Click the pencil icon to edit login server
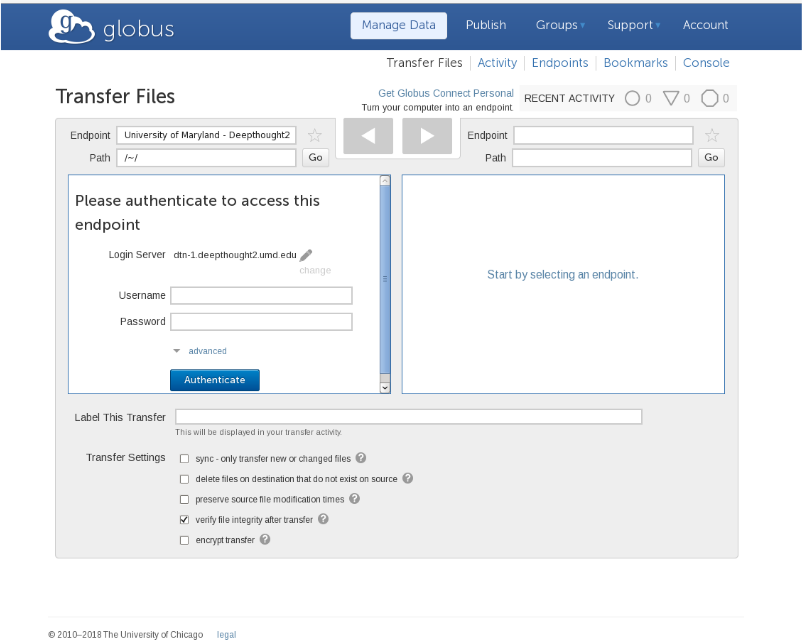 306,255
